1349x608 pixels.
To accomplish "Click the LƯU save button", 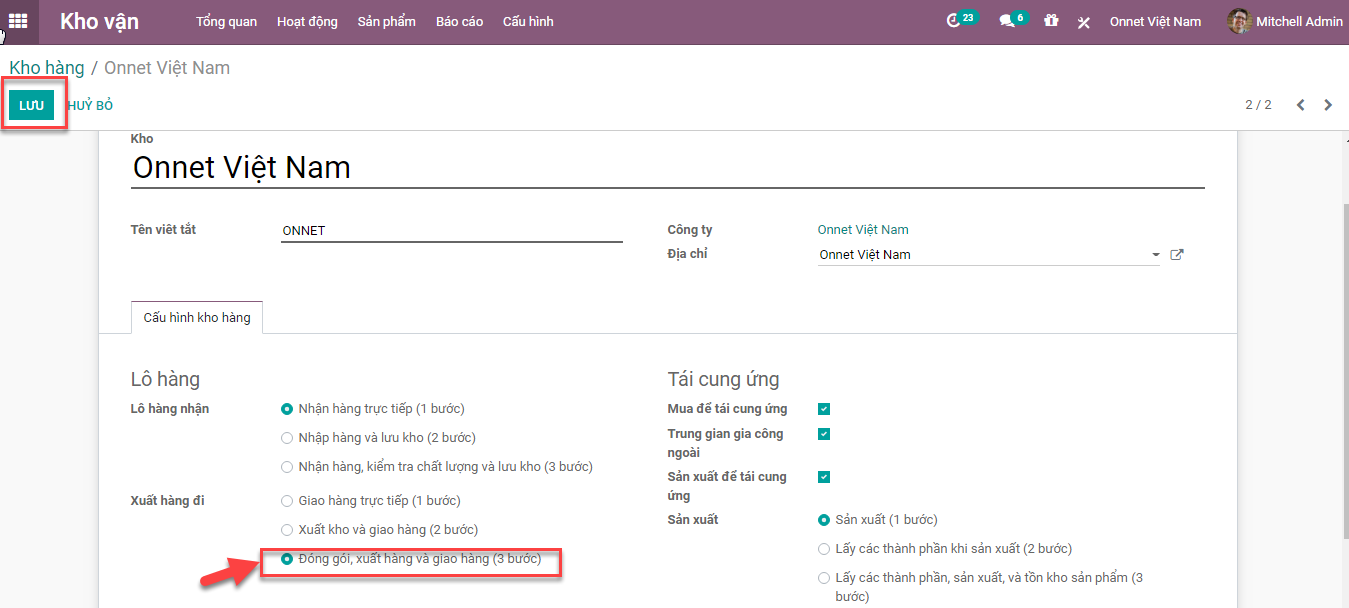I will pos(31,106).
